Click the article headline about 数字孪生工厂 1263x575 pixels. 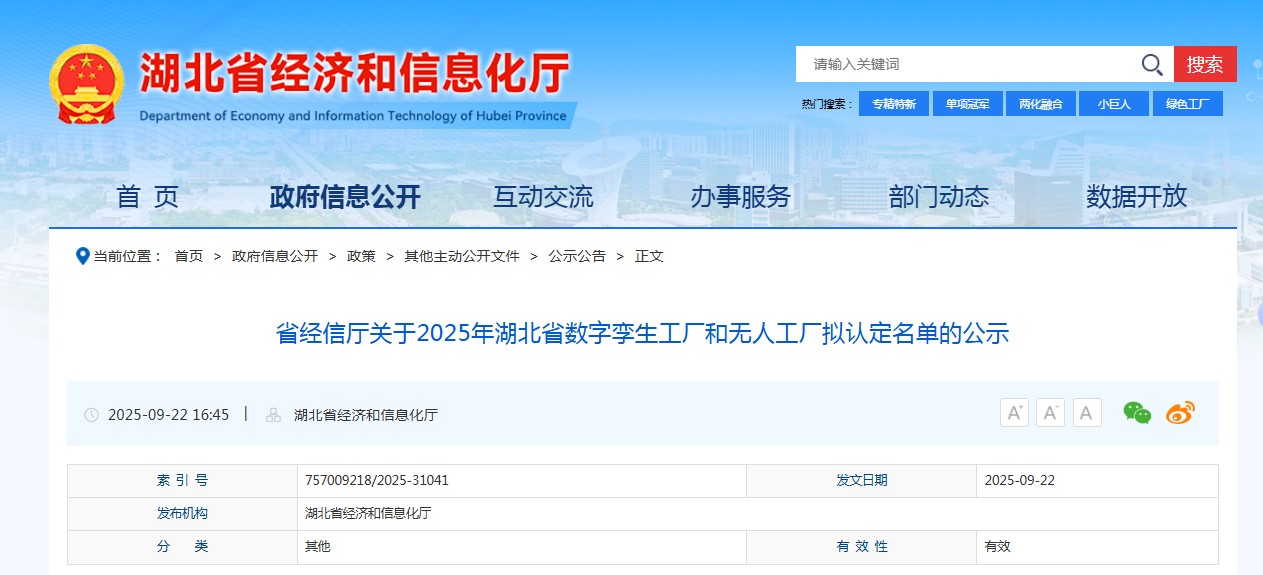[642, 333]
